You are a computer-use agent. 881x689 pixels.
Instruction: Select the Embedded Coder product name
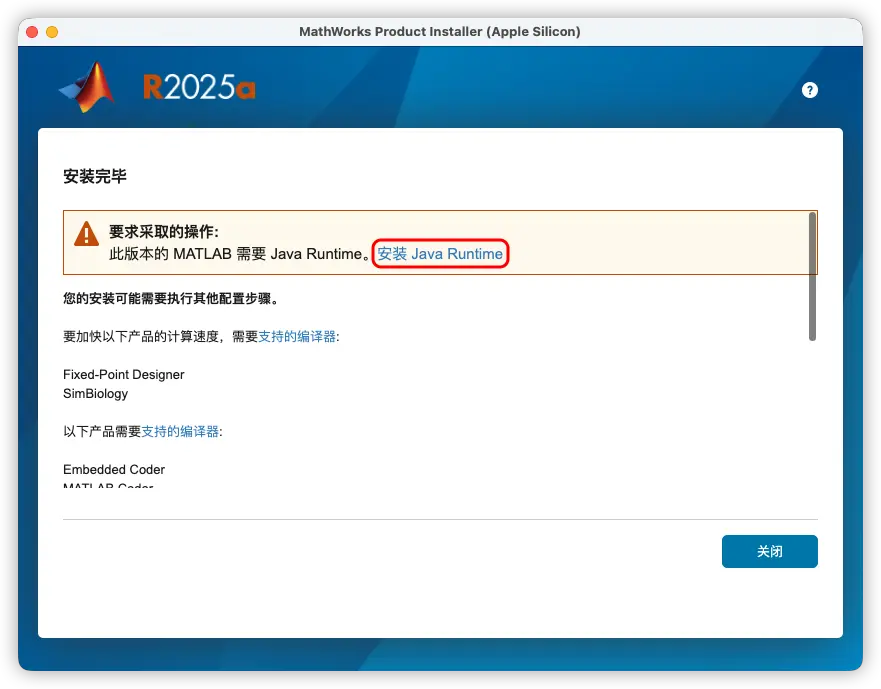113,469
